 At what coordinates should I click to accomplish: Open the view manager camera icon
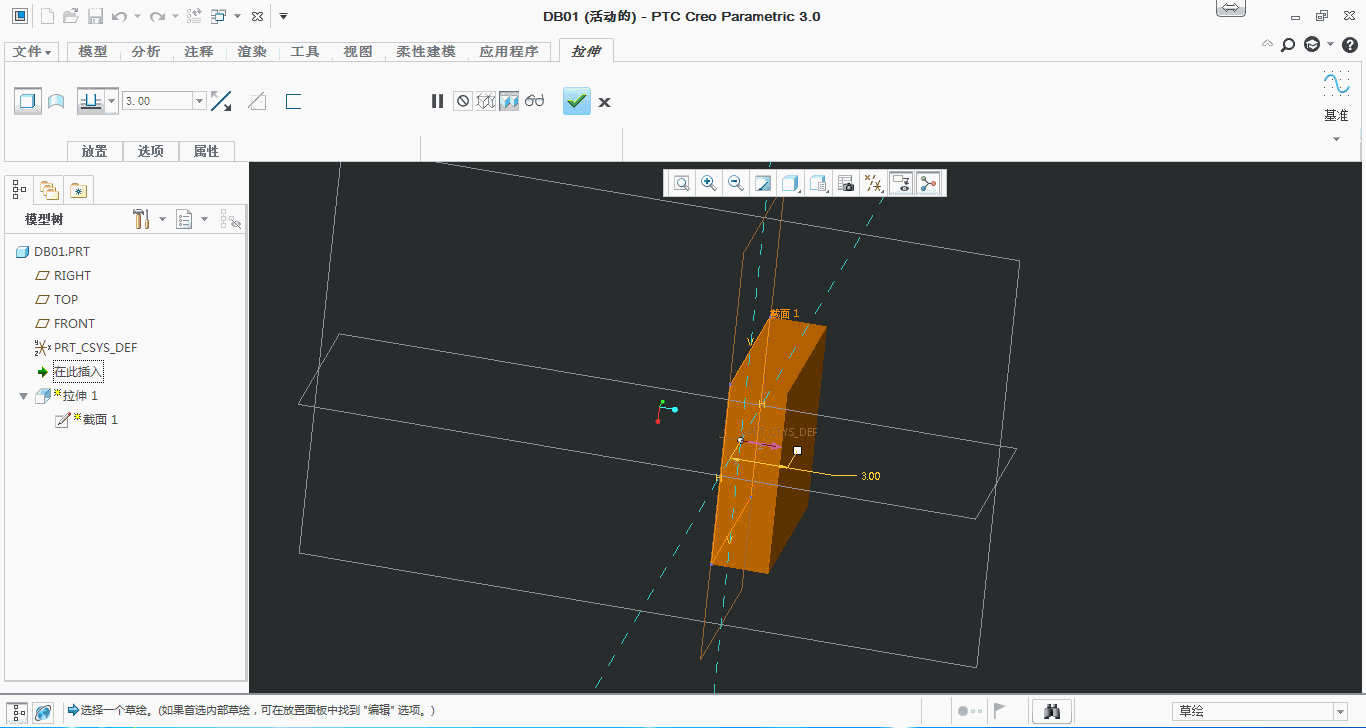[846, 183]
